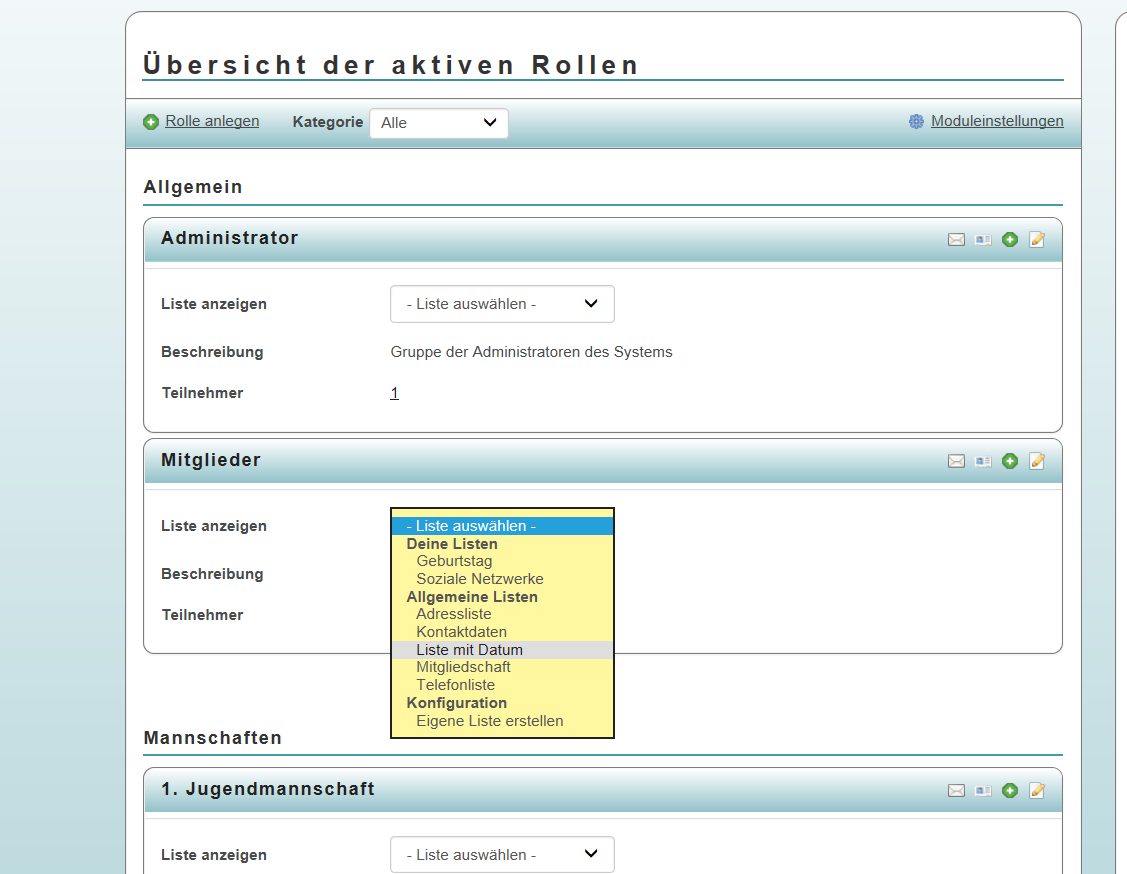Screen dimensions: 1127x874
Task: Open the Kategorie dropdown showing Alle
Action: click(x=438, y=123)
